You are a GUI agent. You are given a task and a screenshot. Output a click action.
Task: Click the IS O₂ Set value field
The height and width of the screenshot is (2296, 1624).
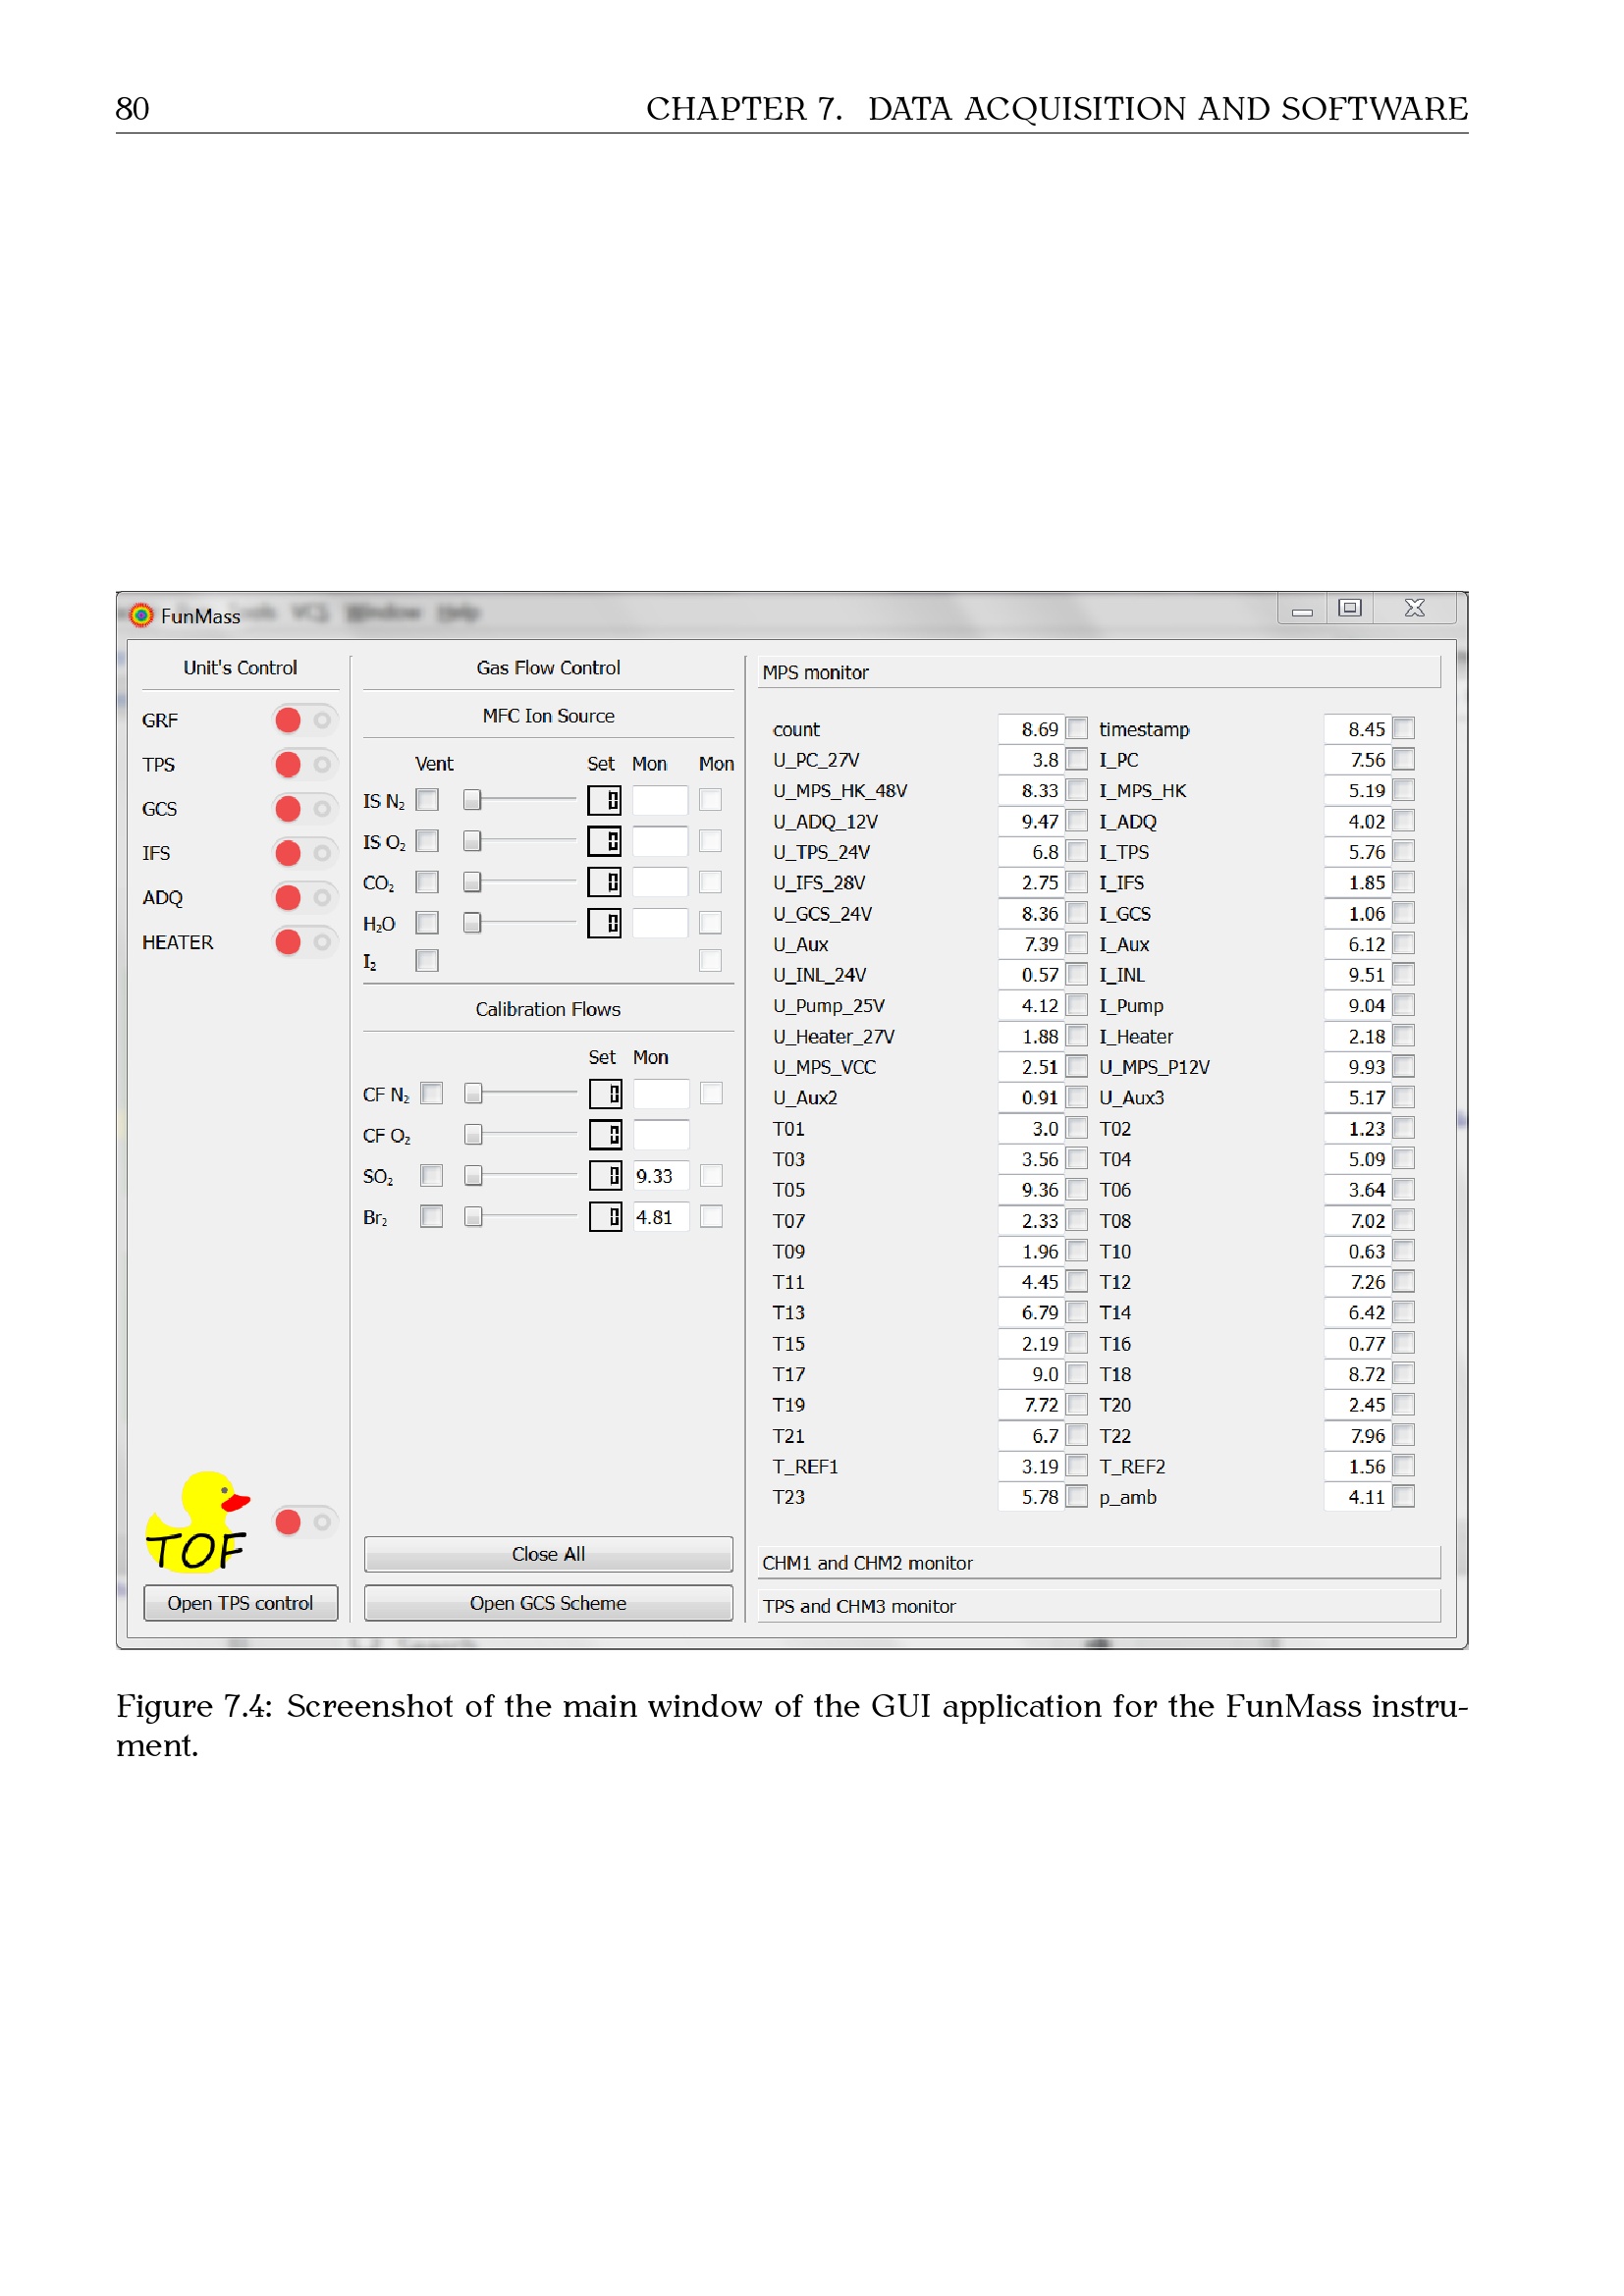tap(604, 841)
